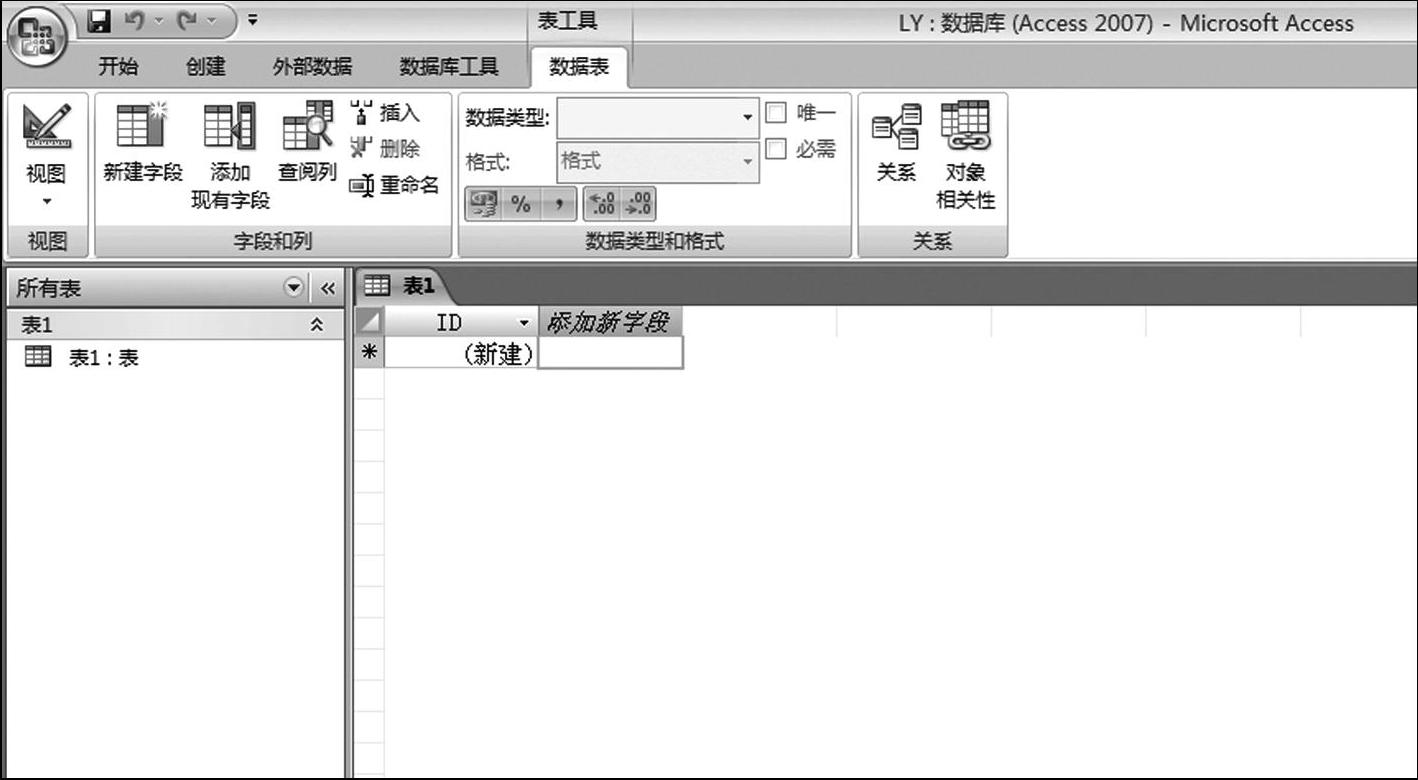Apply the currency number format icon

[484, 205]
